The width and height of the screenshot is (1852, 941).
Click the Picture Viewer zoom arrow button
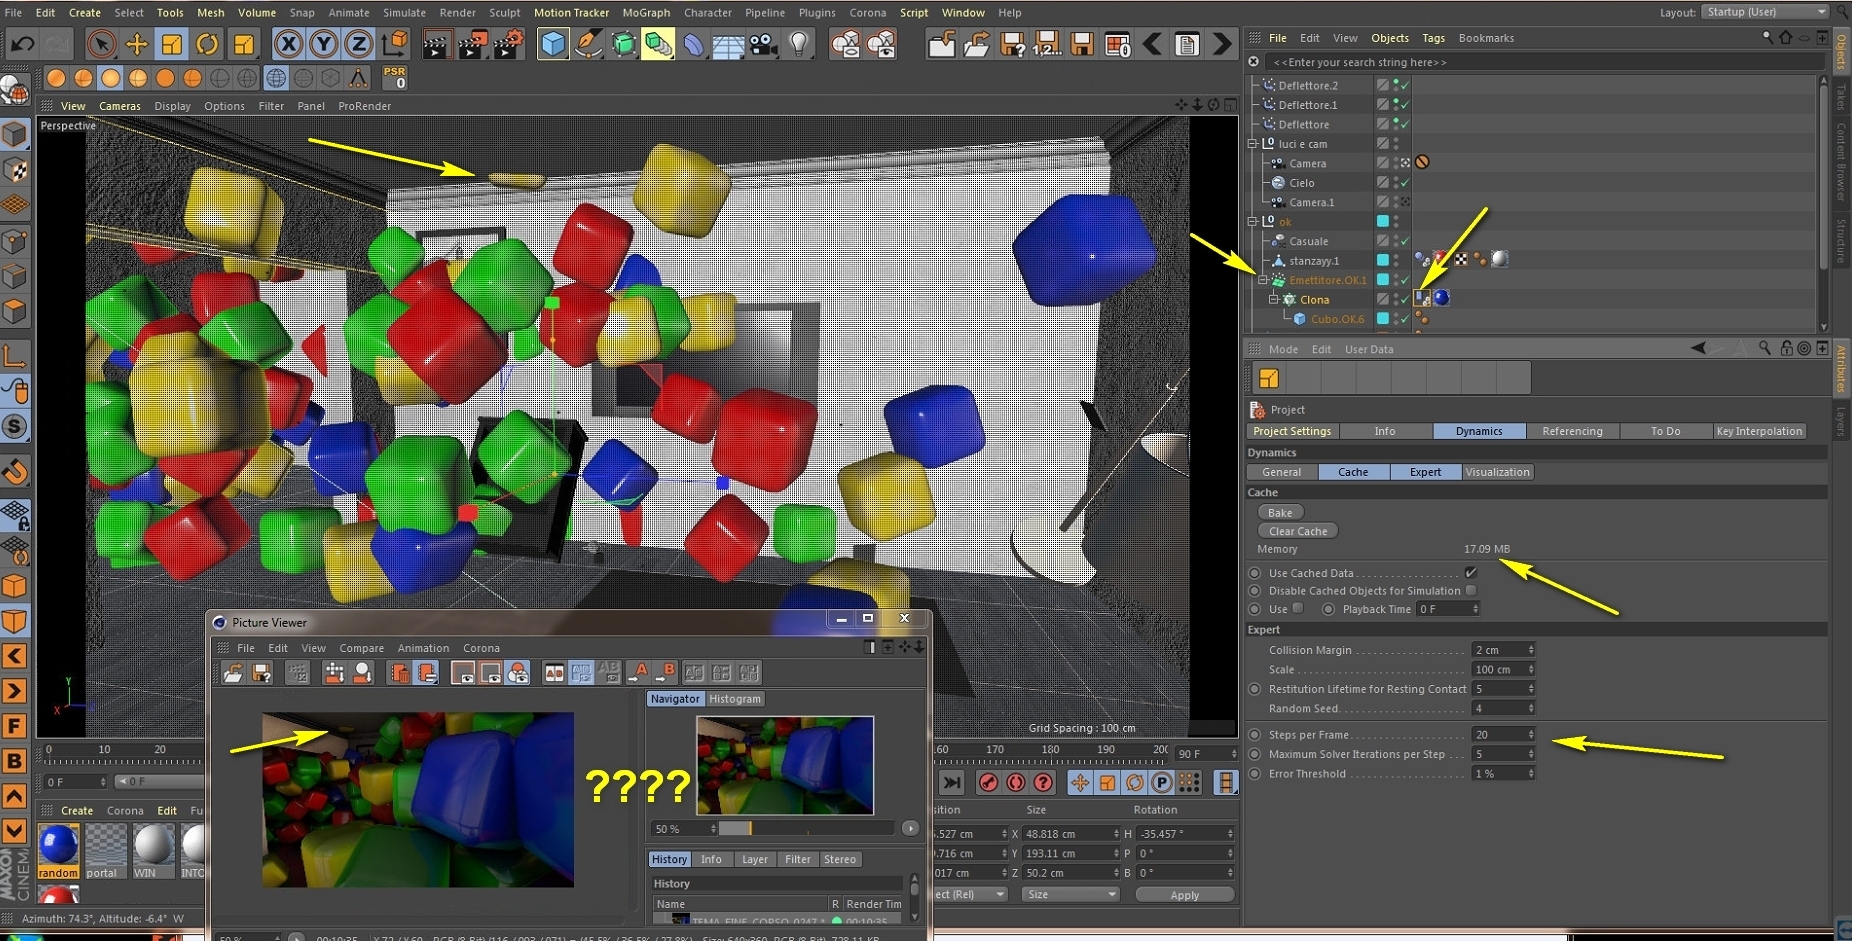tap(910, 828)
